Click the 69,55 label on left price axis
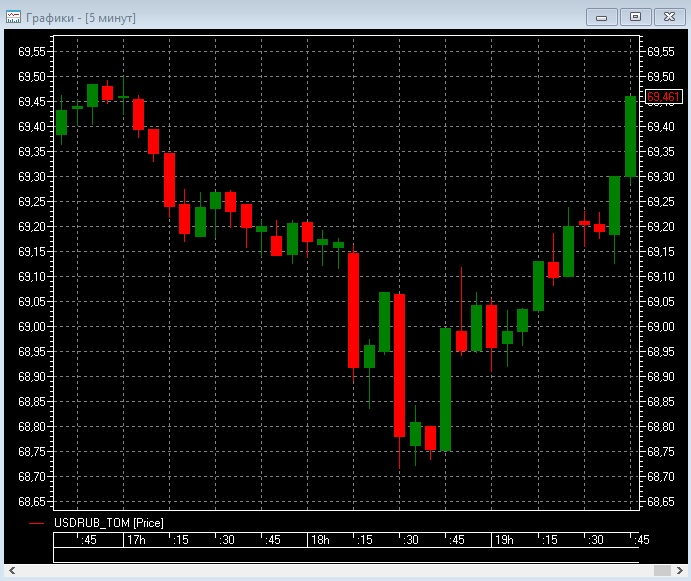691x581 pixels. (32, 52)
